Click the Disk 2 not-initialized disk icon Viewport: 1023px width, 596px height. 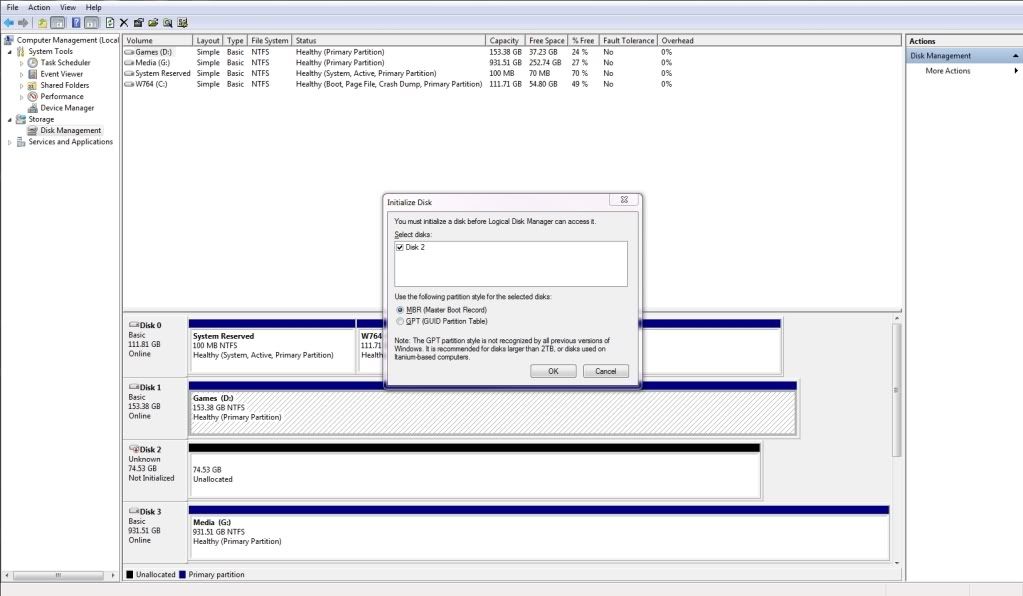click(134, 449)
